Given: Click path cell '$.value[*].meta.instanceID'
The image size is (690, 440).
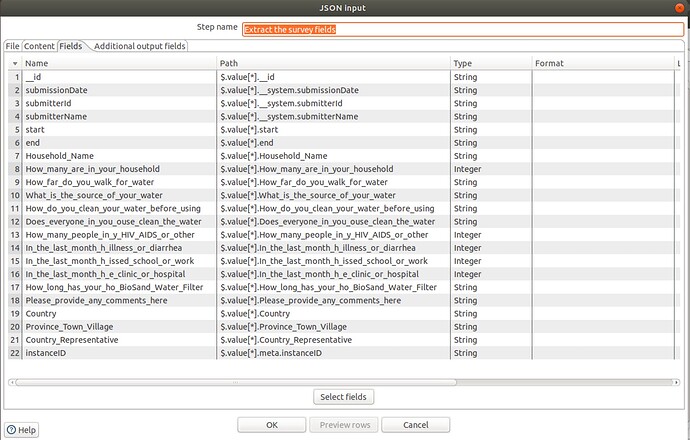Looking at the screenshot, I should click(x=334, y=353).
